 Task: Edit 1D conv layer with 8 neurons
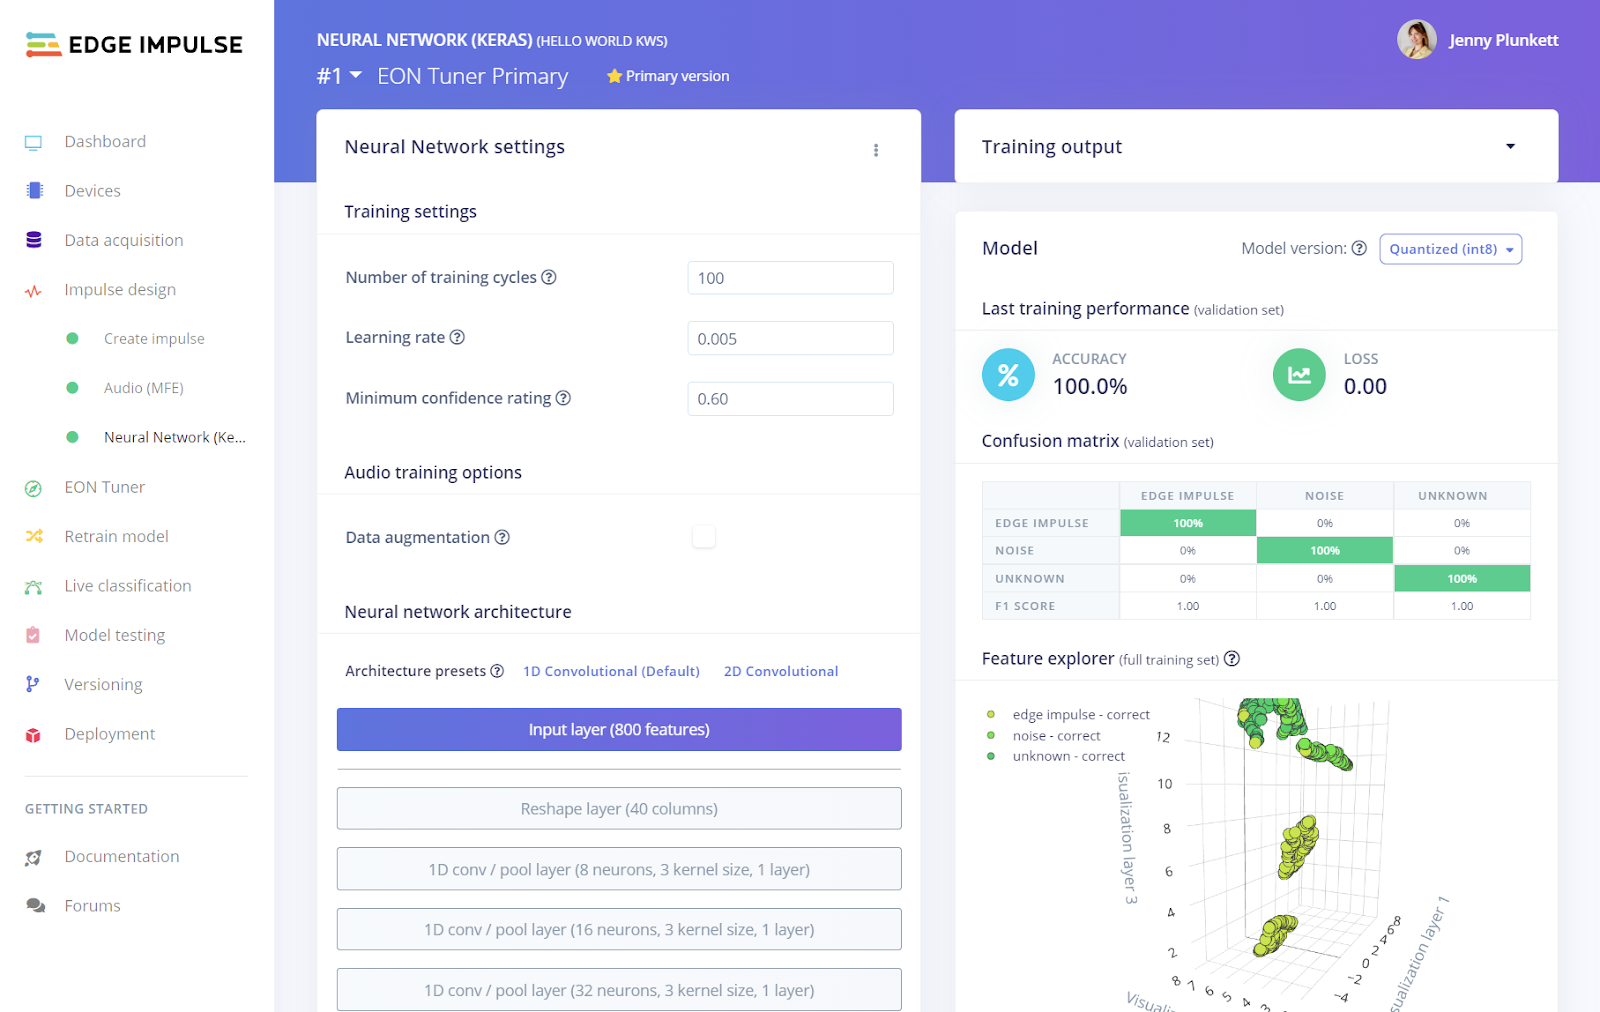(619, 869)
